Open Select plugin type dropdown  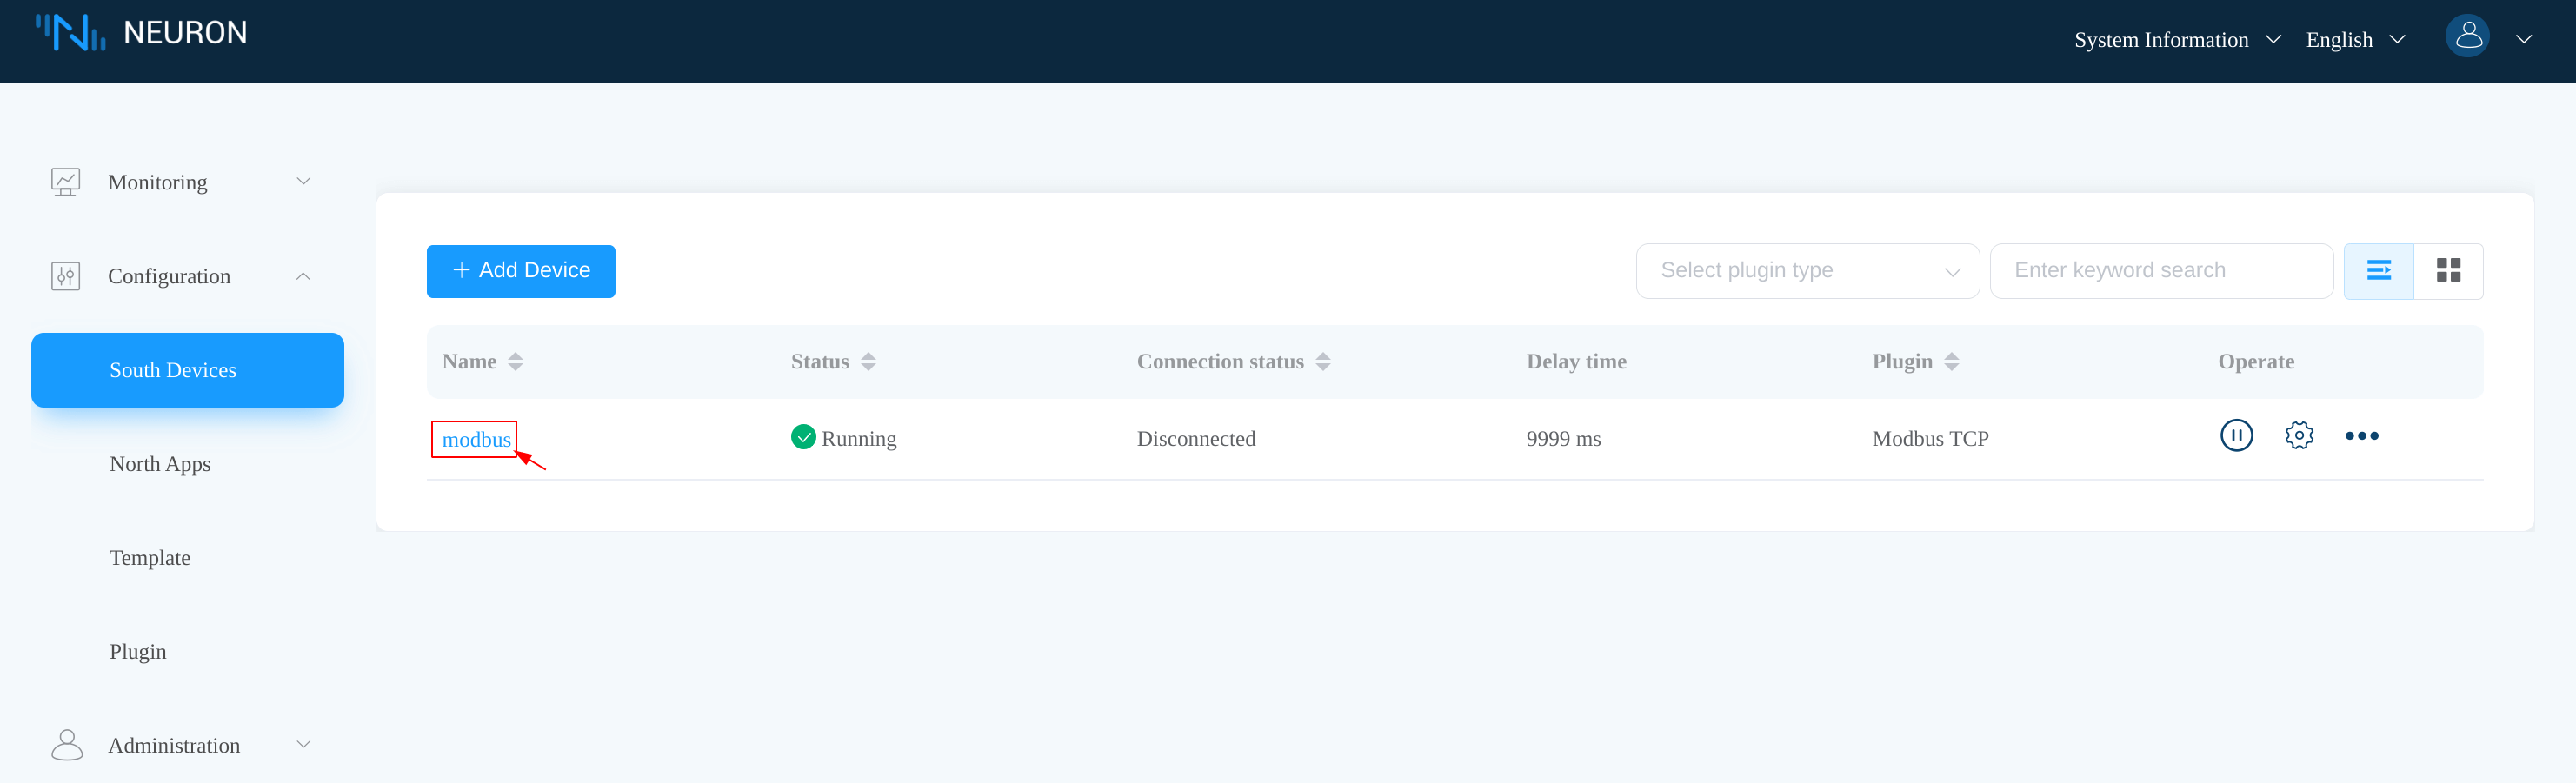click(x=1806, y=271)
